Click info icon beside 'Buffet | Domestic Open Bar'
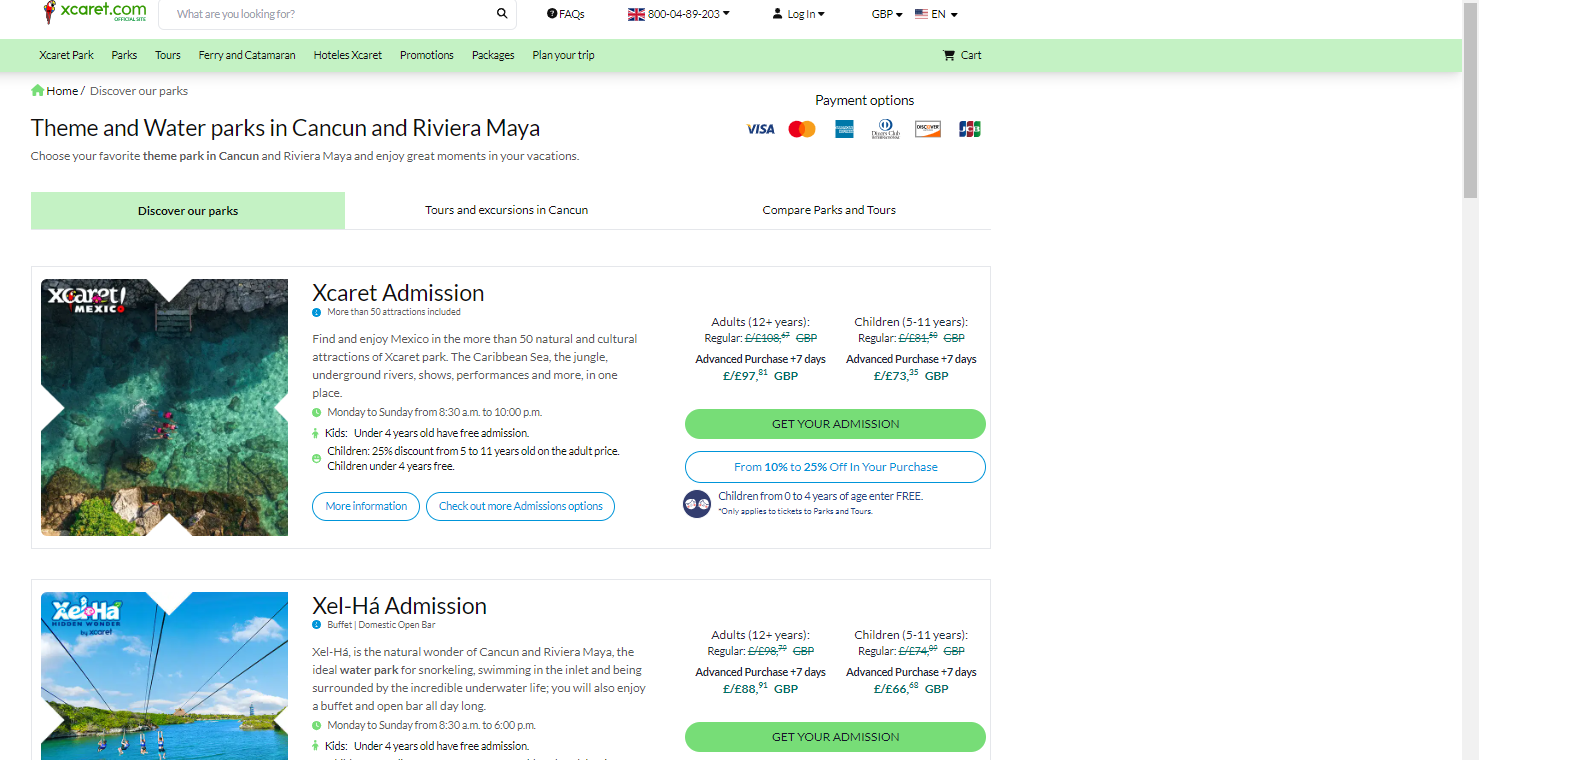The width and height of the screenshot is (1595, 760). pos(317,625)
